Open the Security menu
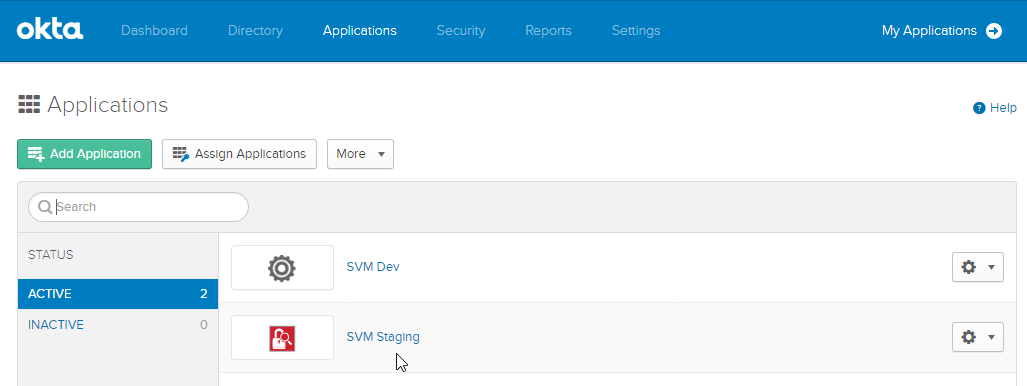Image resolution: width=1027 pixels, height=386 pixels. point(461,31)
